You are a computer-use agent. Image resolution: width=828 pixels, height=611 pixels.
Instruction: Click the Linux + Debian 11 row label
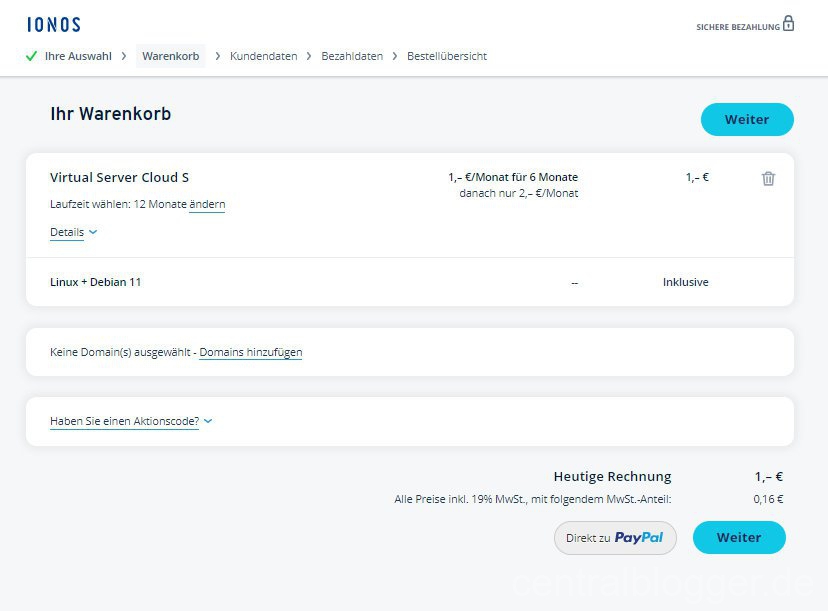click(96, 282)
